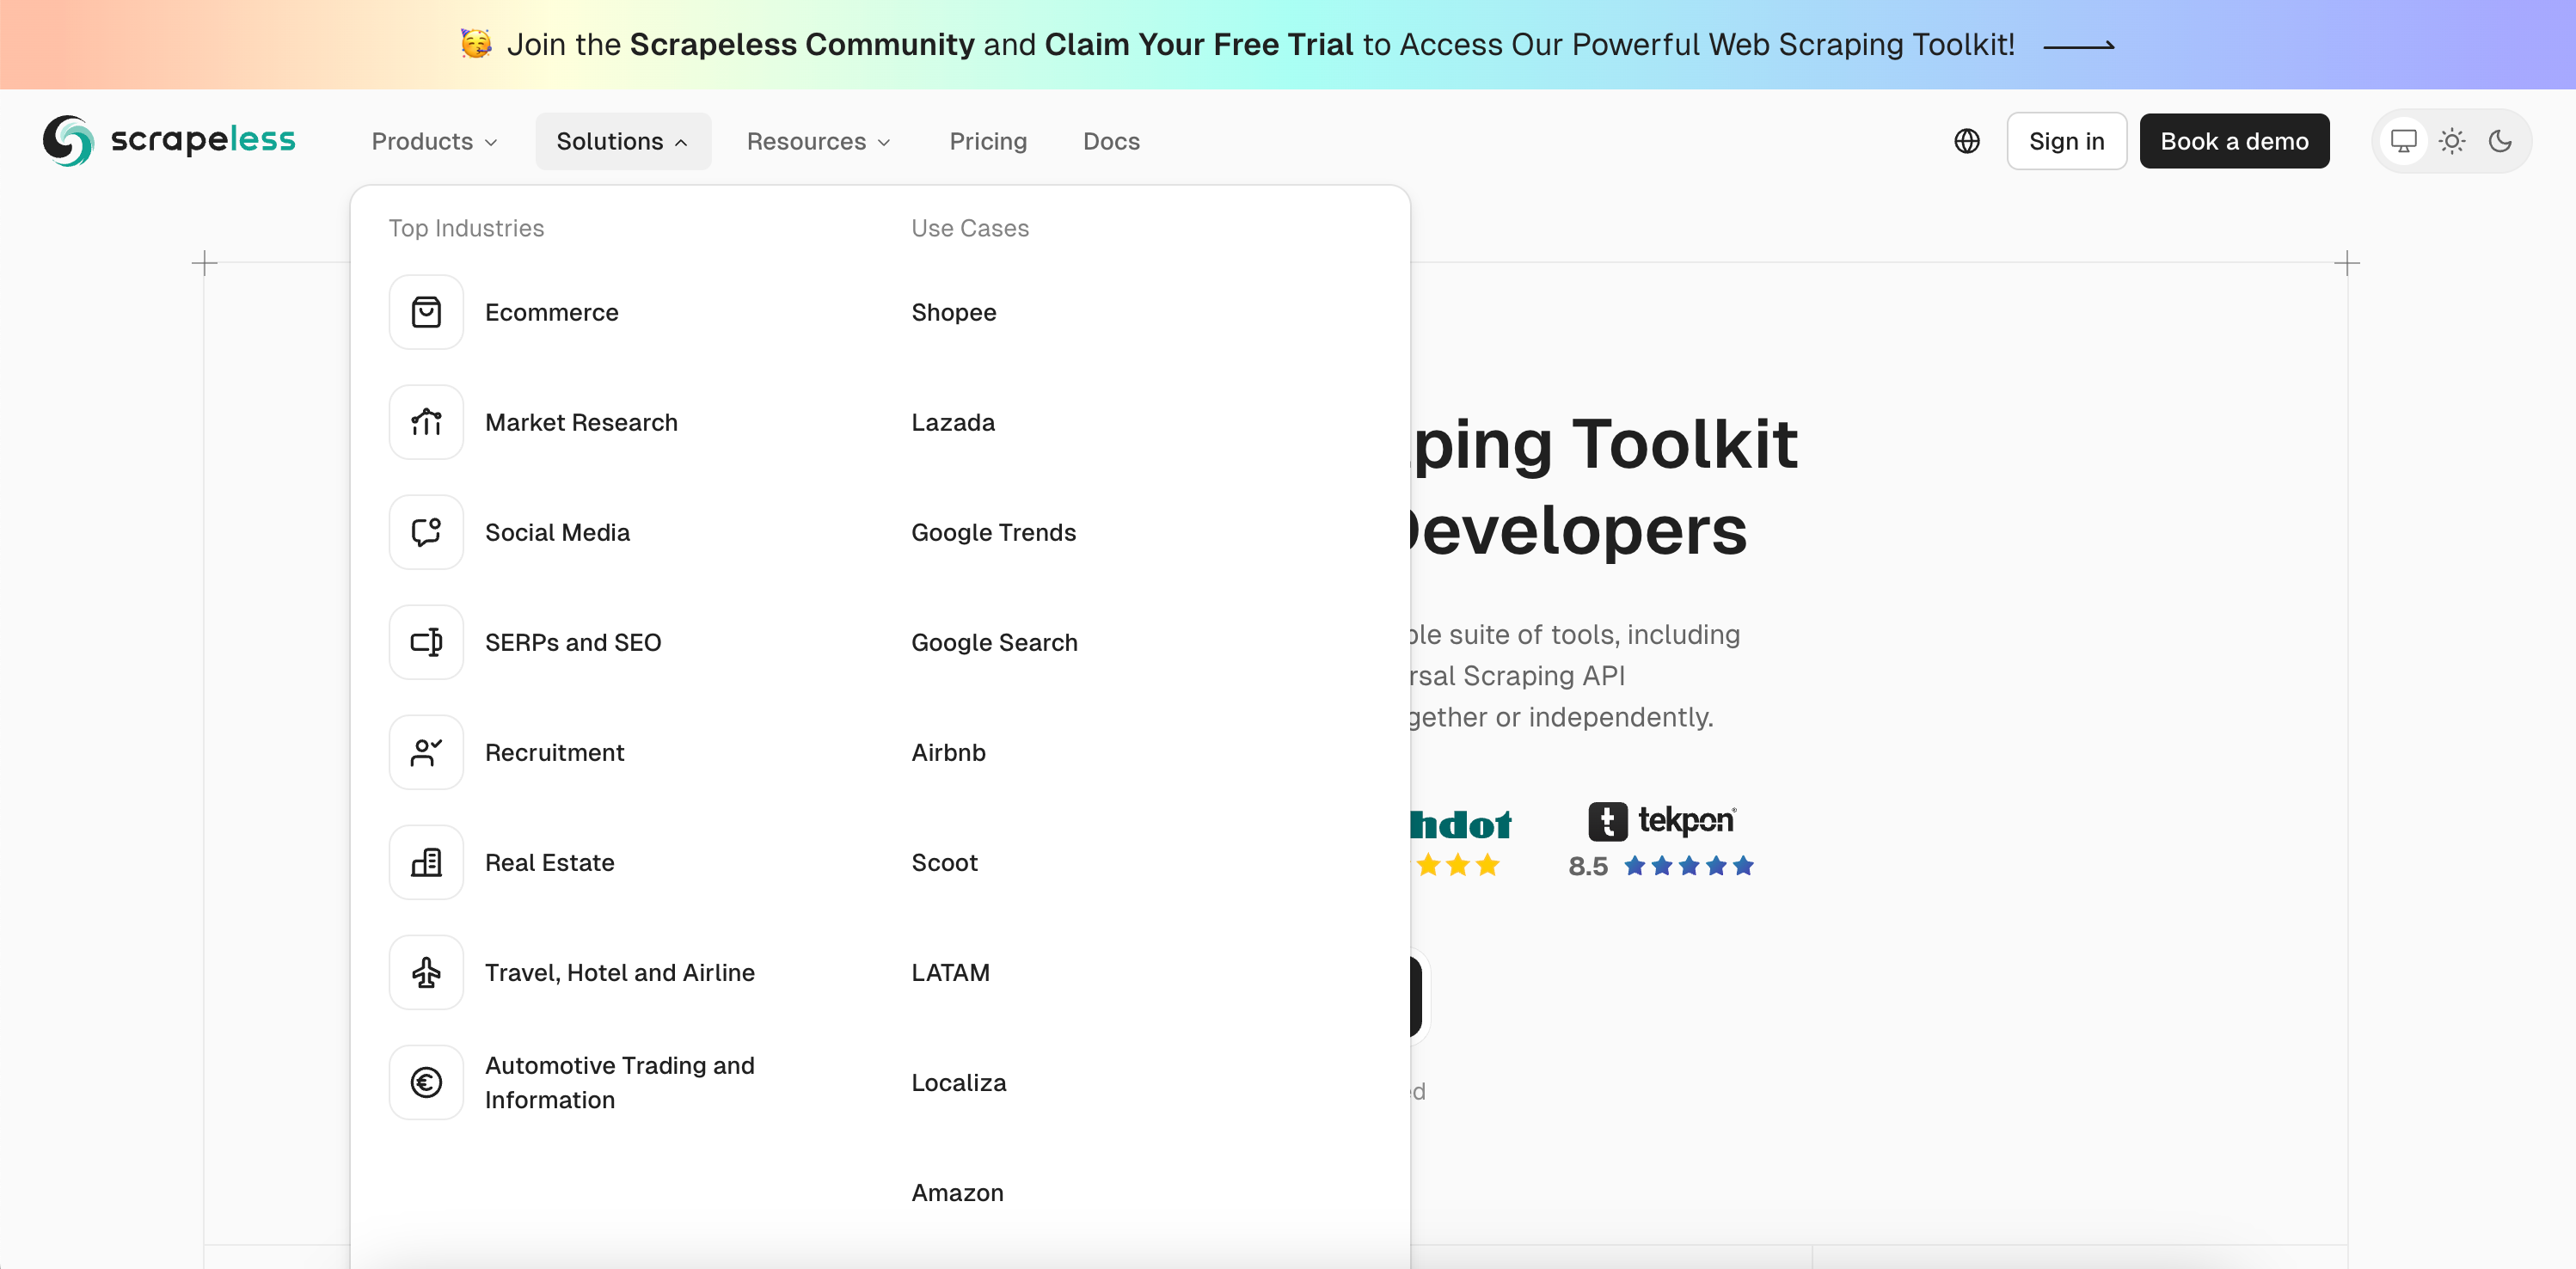2576x1269 pixels.
Task: Open the Pricing page
Action: [988, 141]
